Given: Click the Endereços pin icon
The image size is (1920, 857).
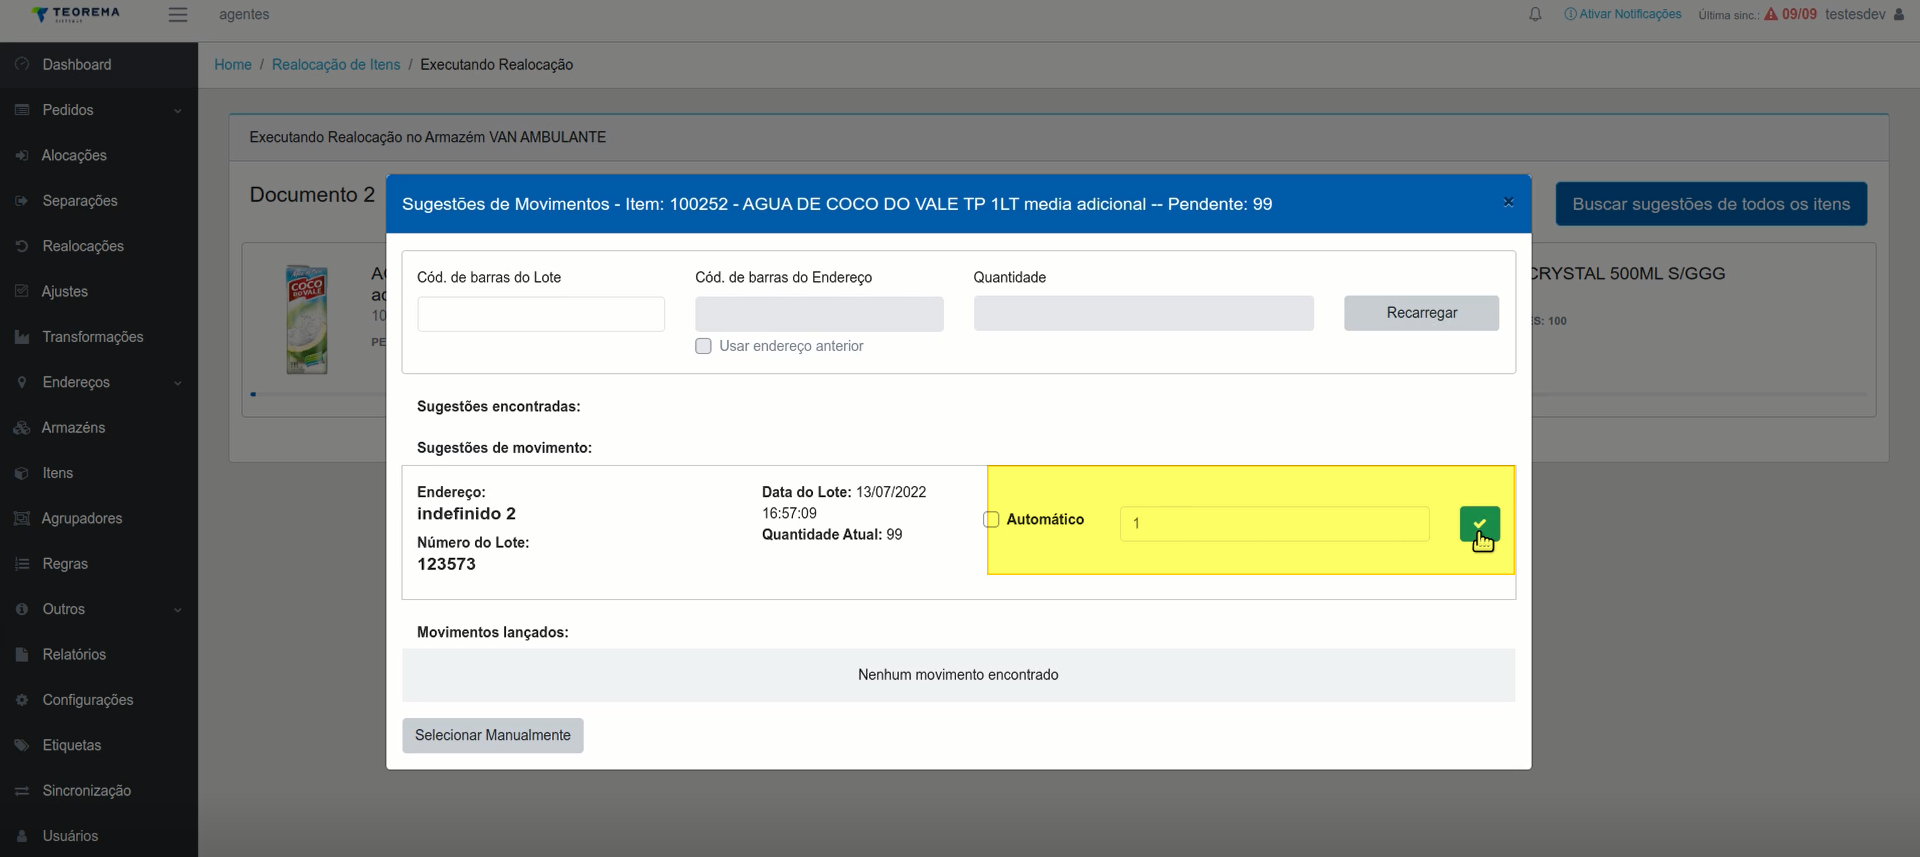Looking at the screenshot, I should tap(22, 382).
